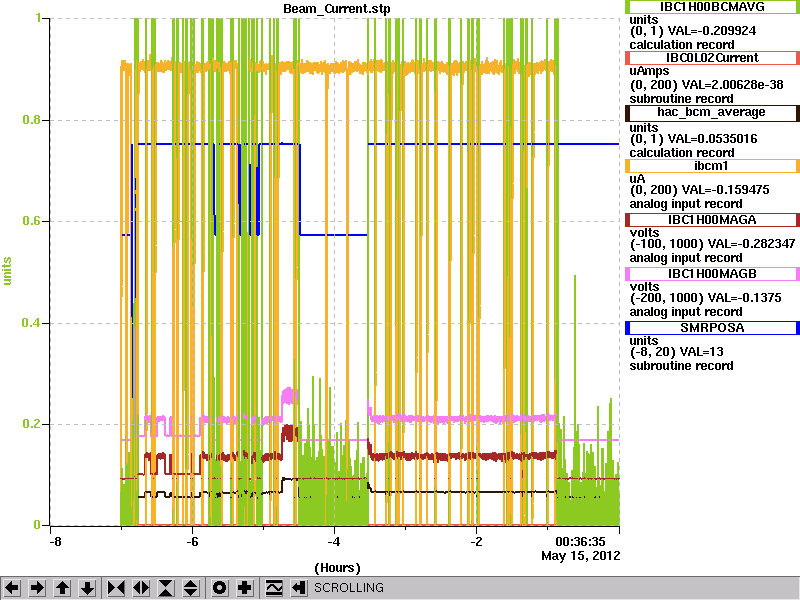
Task: Select the IBC1H00MAGB curve legend label
Action: pyautogui.click(x=712, y=274)
